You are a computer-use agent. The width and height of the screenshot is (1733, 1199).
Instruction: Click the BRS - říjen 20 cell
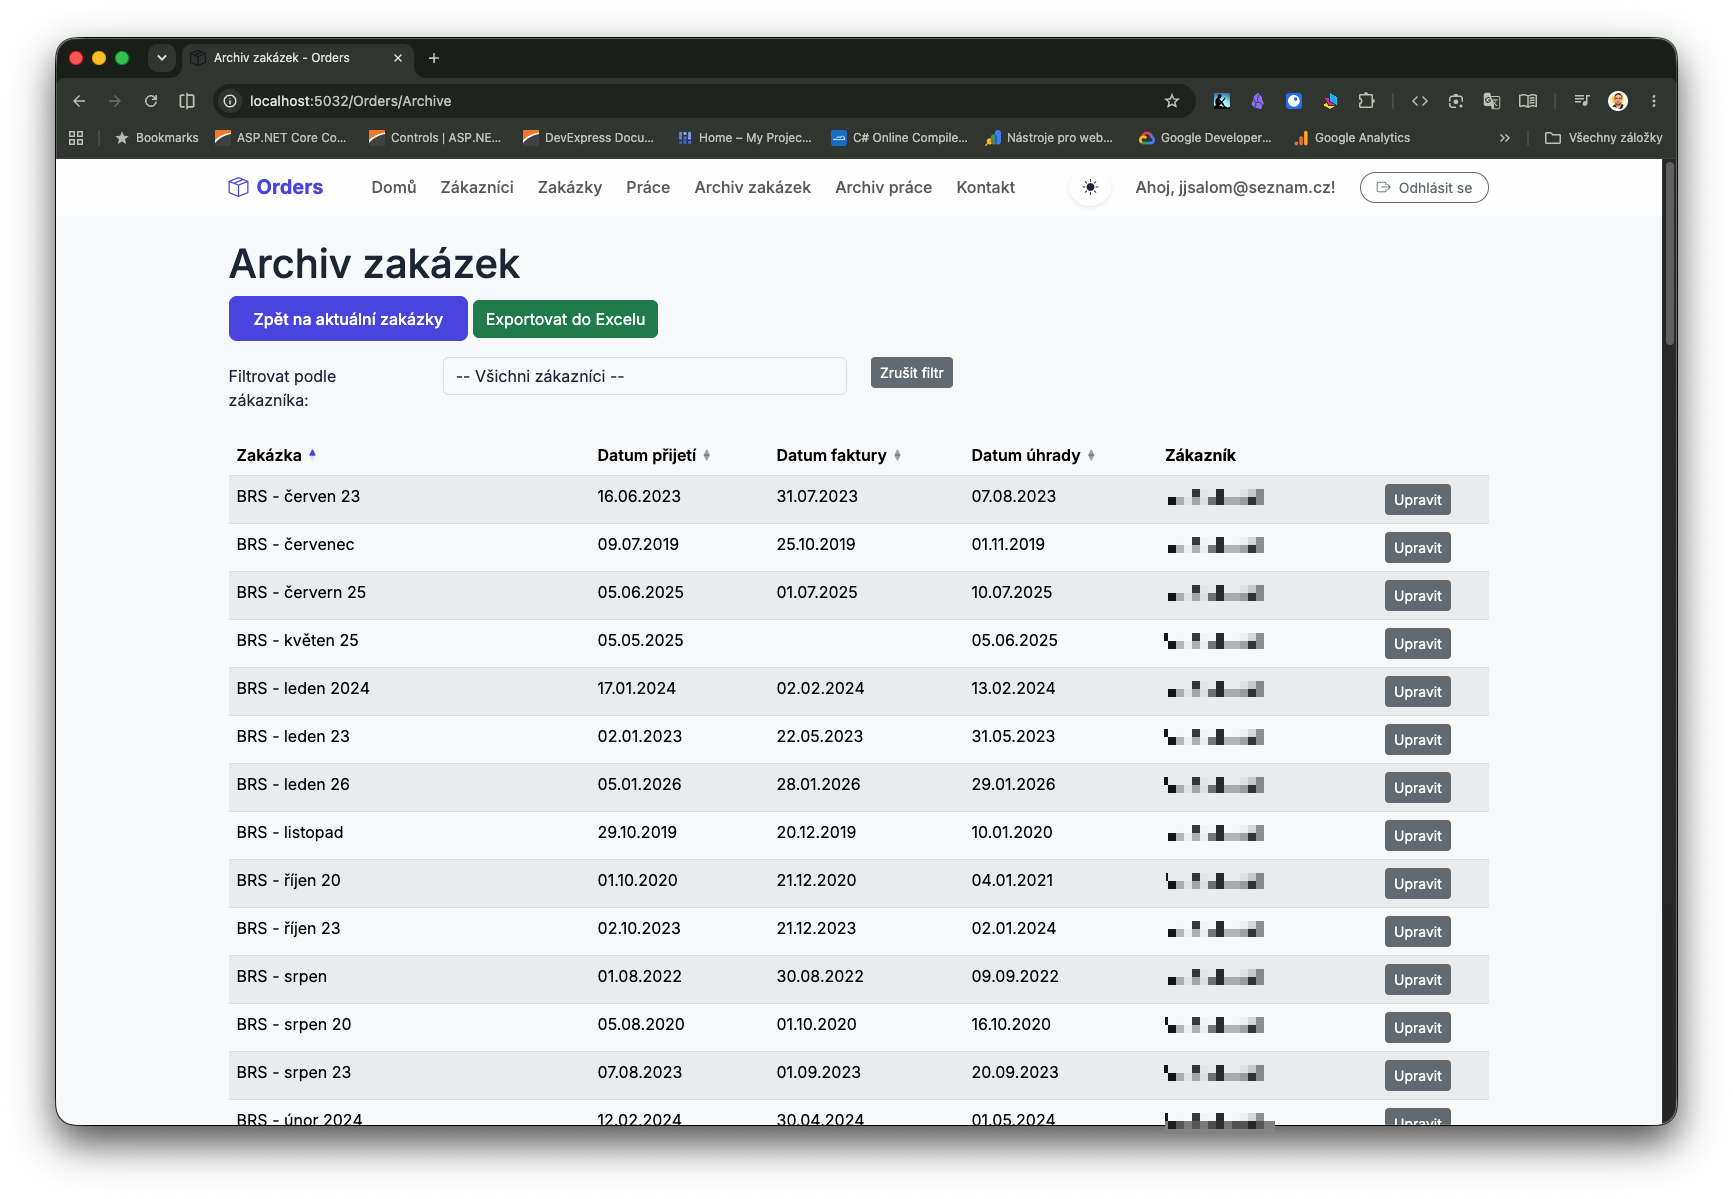pyautogui.click(x=289, y=880)
